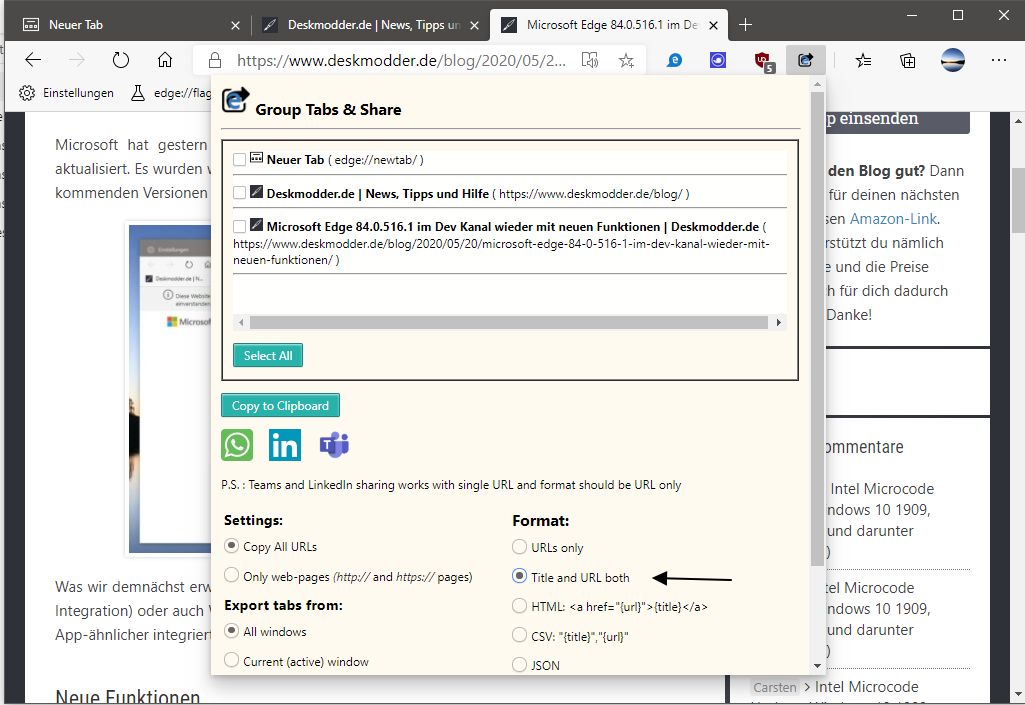Go back using the browser back arrow
1025x705 pixels.
33,60
